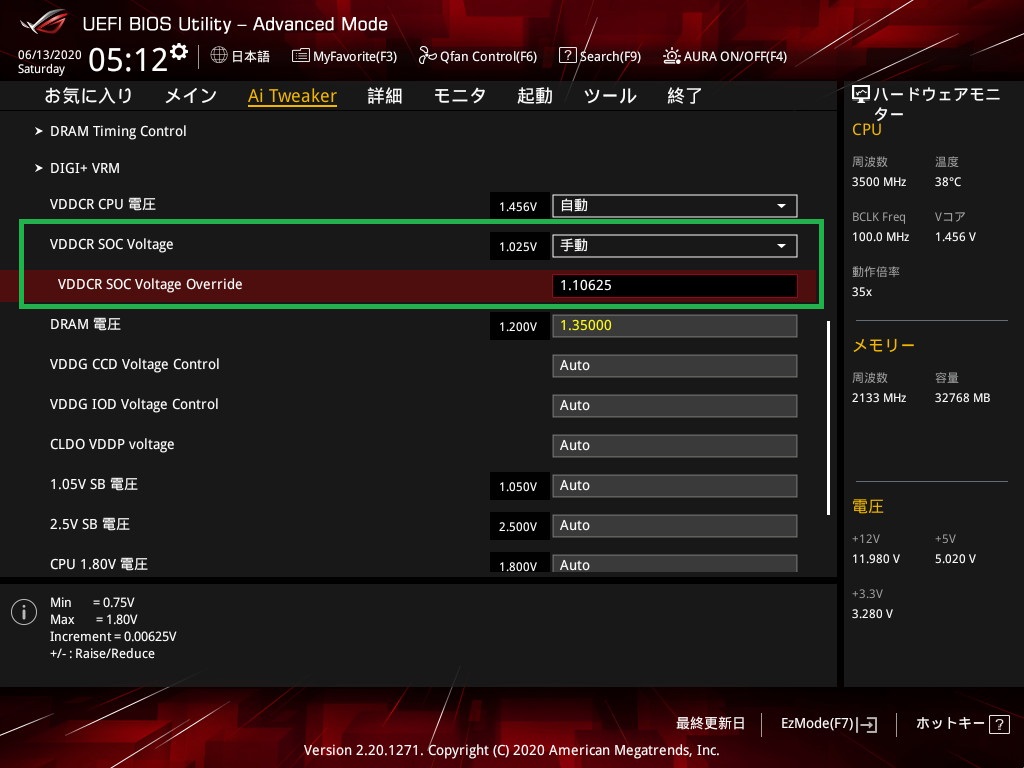The width and height of the screenshot is (1024, 768).
Task: Click the 32768 MB memory capacity
Action: coord(962,398)
